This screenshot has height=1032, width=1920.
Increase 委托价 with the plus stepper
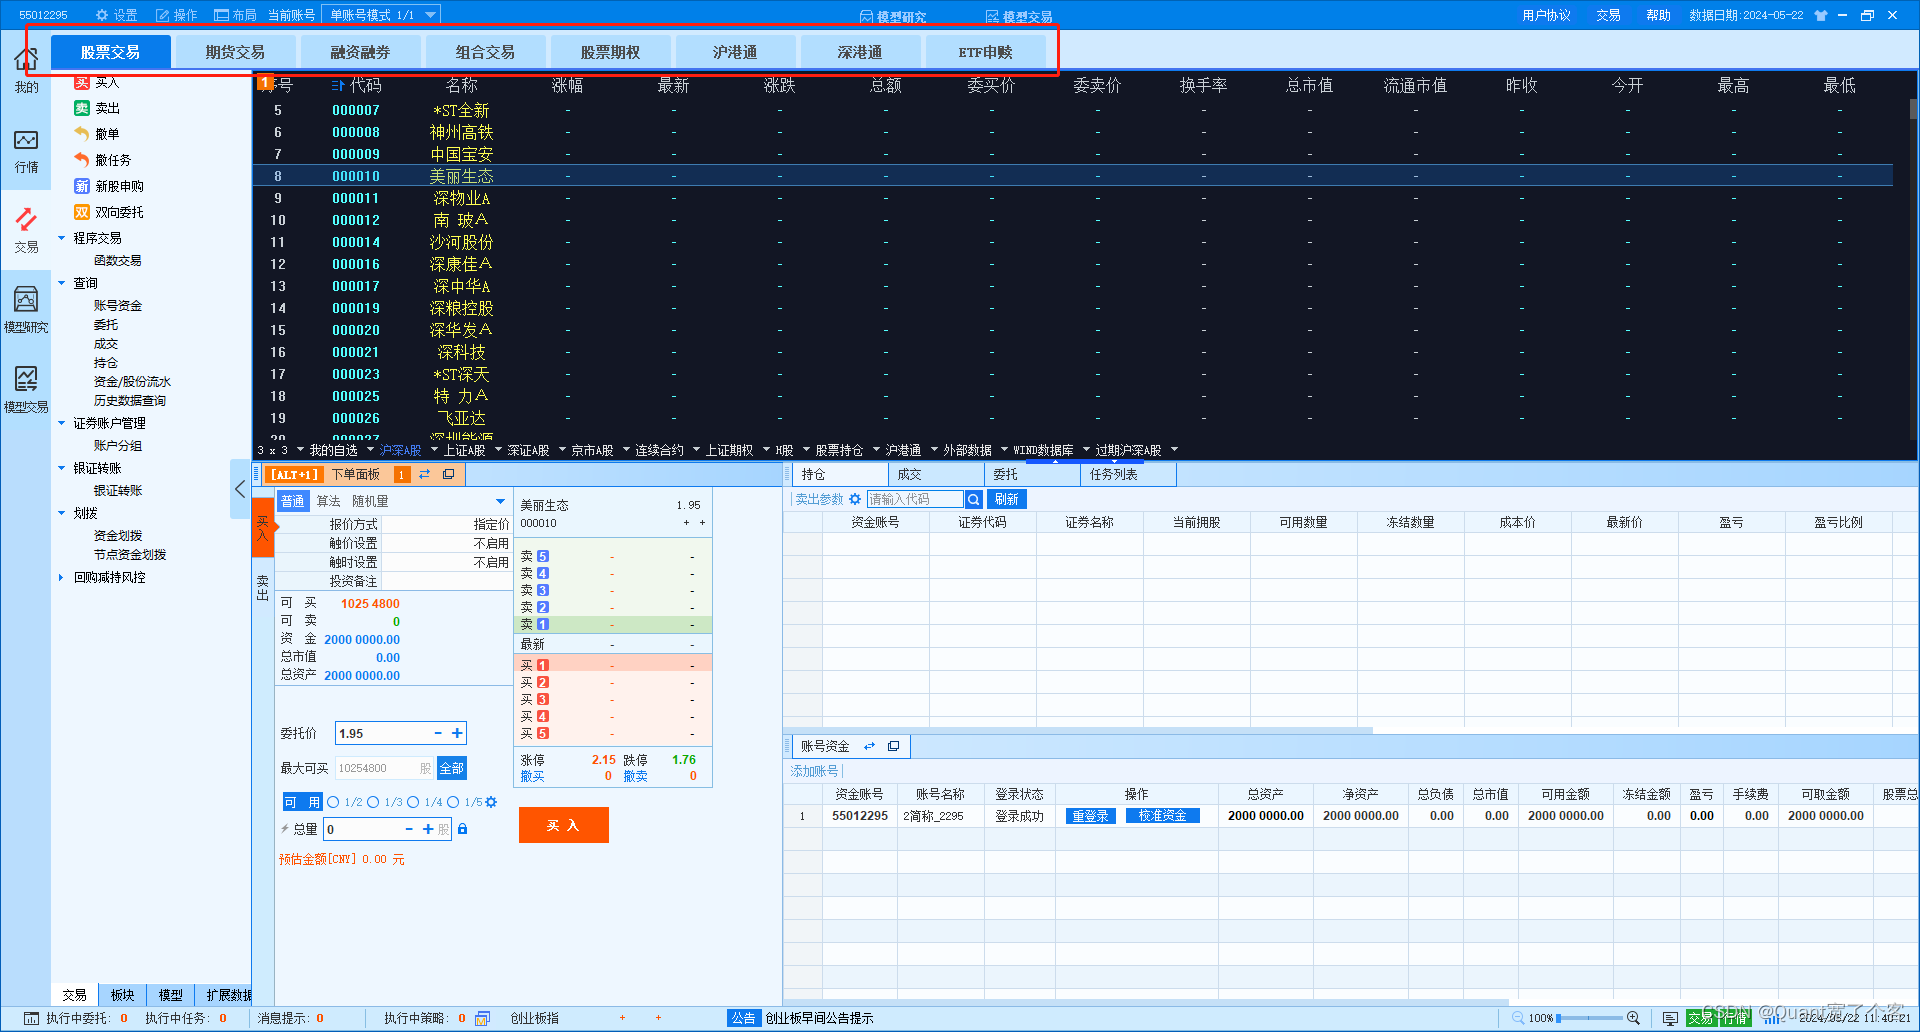pyautogui.click(x=457, y=733)
